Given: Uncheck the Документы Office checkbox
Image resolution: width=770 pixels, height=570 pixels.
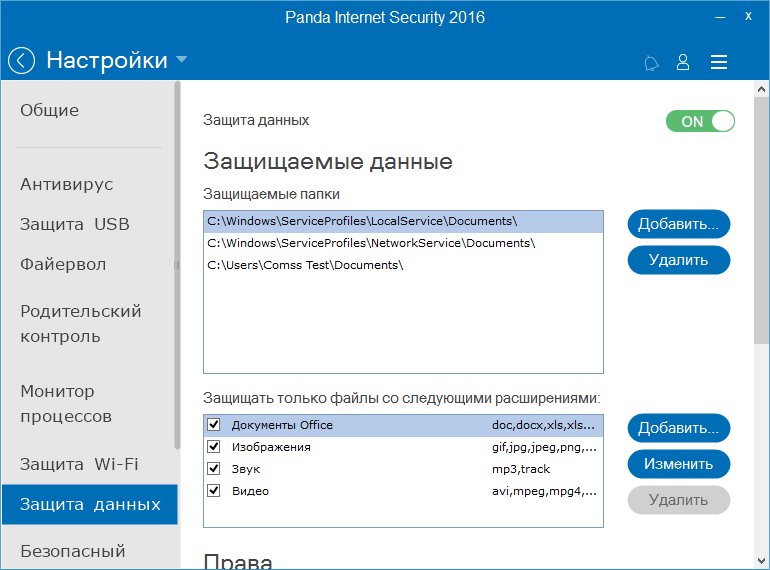Looking at the screenshot, I should (214, 424).
